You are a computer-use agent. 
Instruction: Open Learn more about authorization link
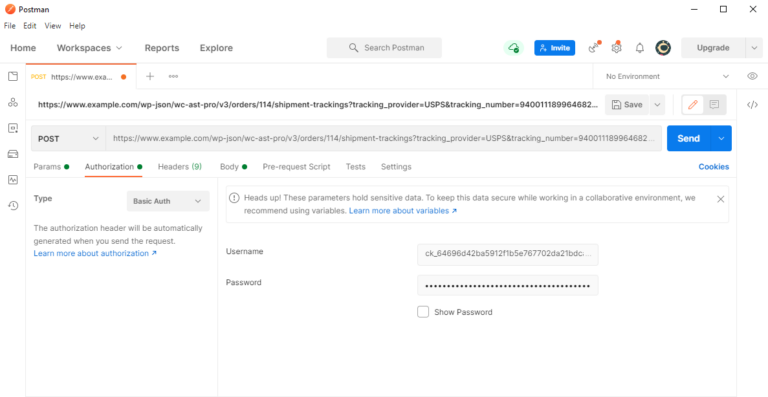click(95, 253)
